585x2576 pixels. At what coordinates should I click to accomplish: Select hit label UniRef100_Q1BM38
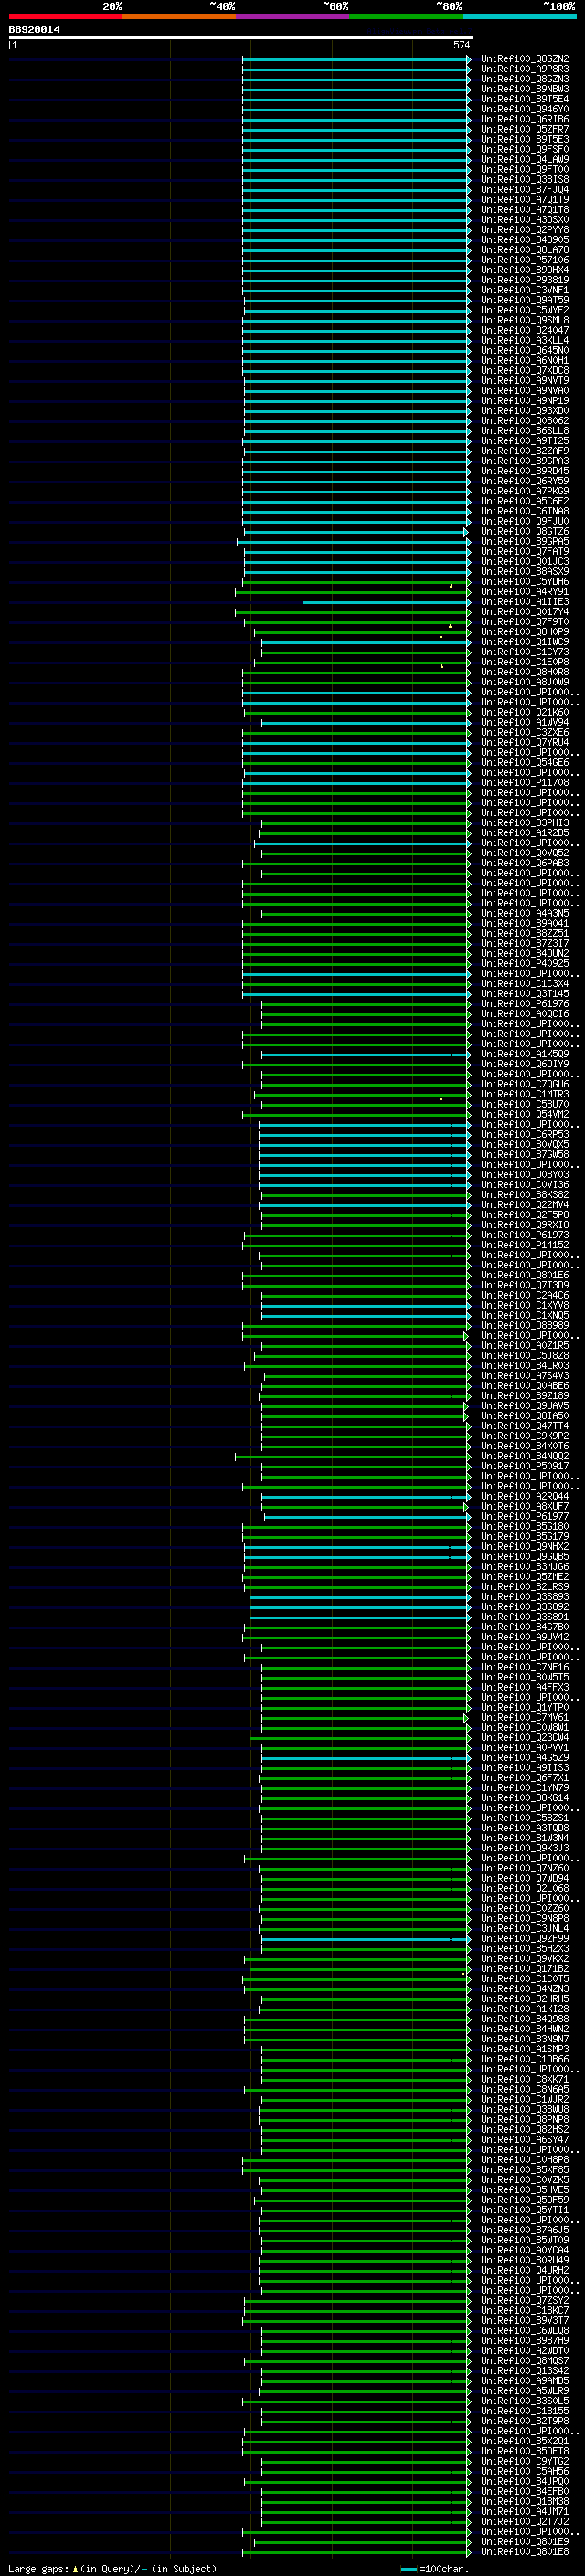tap(524, 2501)
